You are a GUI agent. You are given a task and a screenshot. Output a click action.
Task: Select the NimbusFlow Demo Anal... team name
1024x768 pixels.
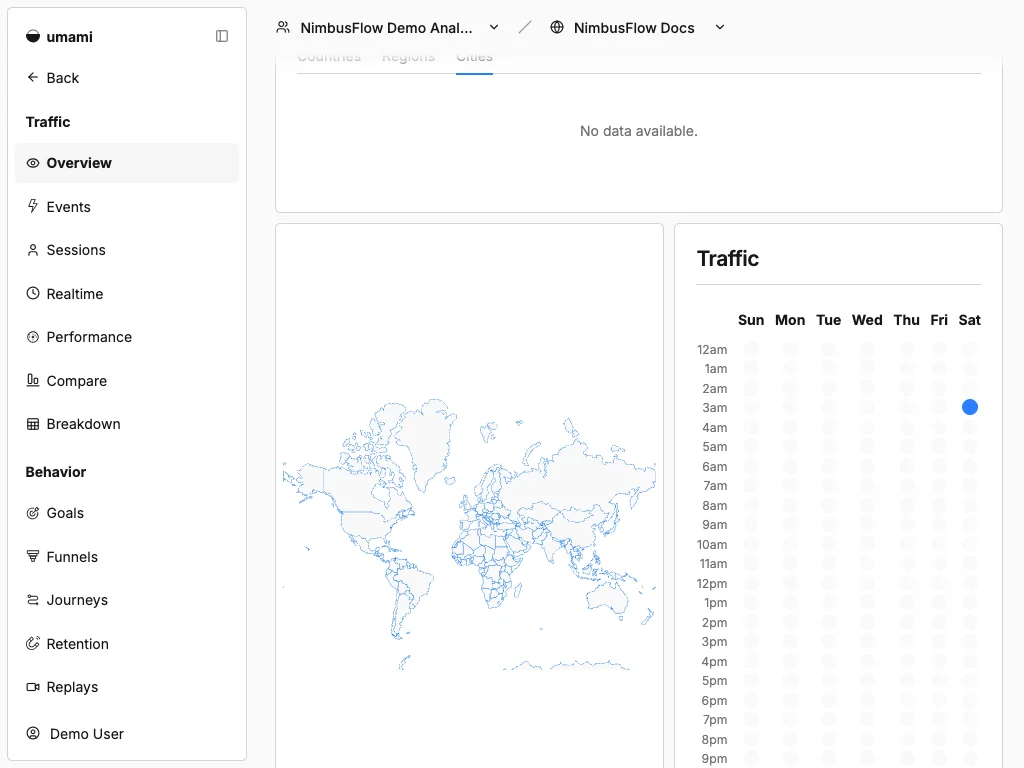tap(386, 28)
